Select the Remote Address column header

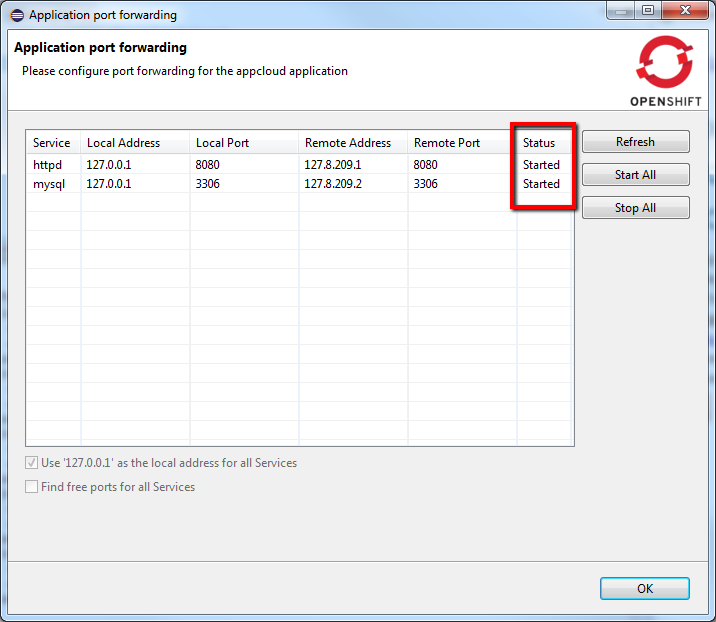click(348, 143)
